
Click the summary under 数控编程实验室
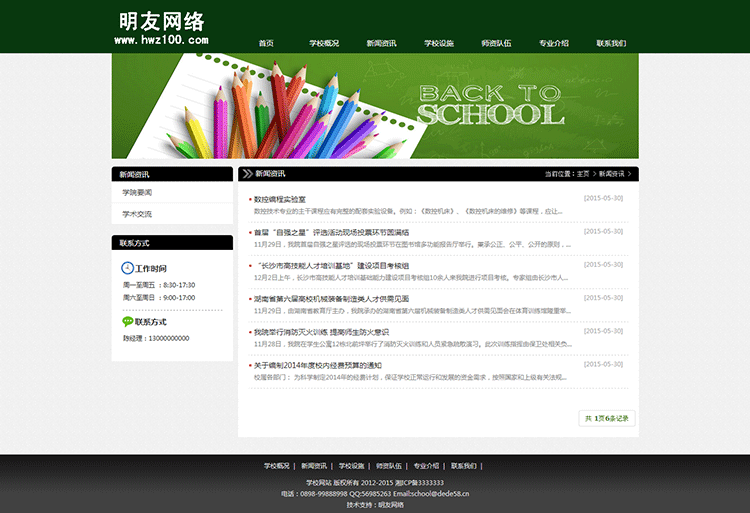(408, 211)
